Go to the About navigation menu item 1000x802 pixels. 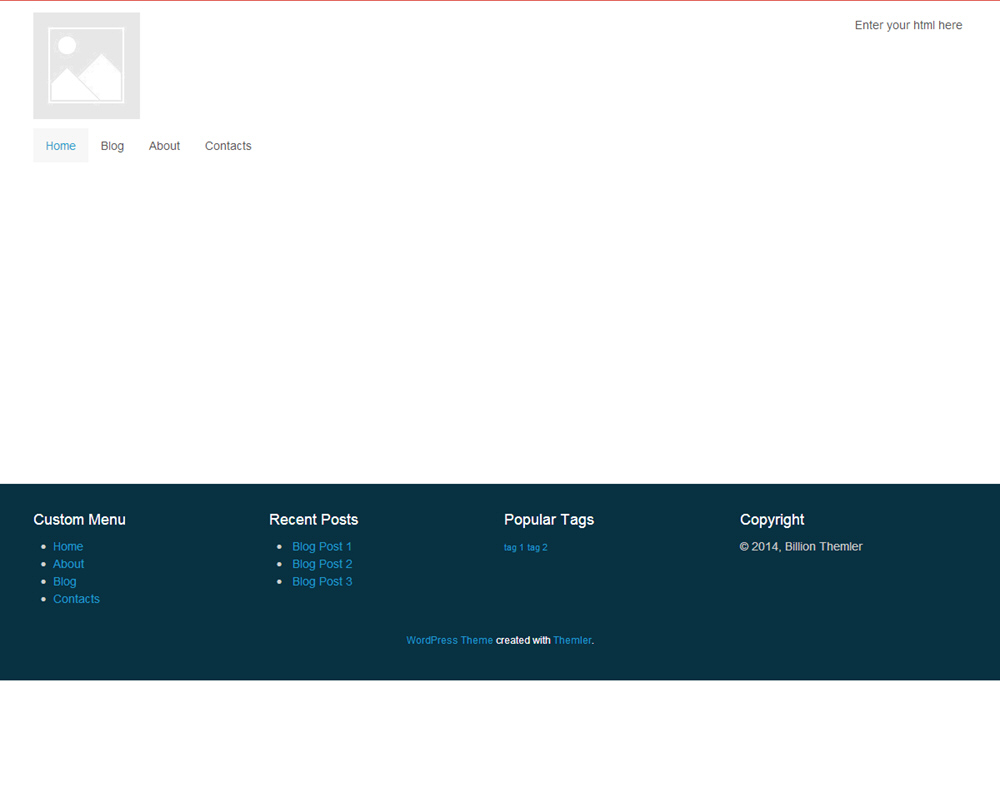click(x=165, y=146)
